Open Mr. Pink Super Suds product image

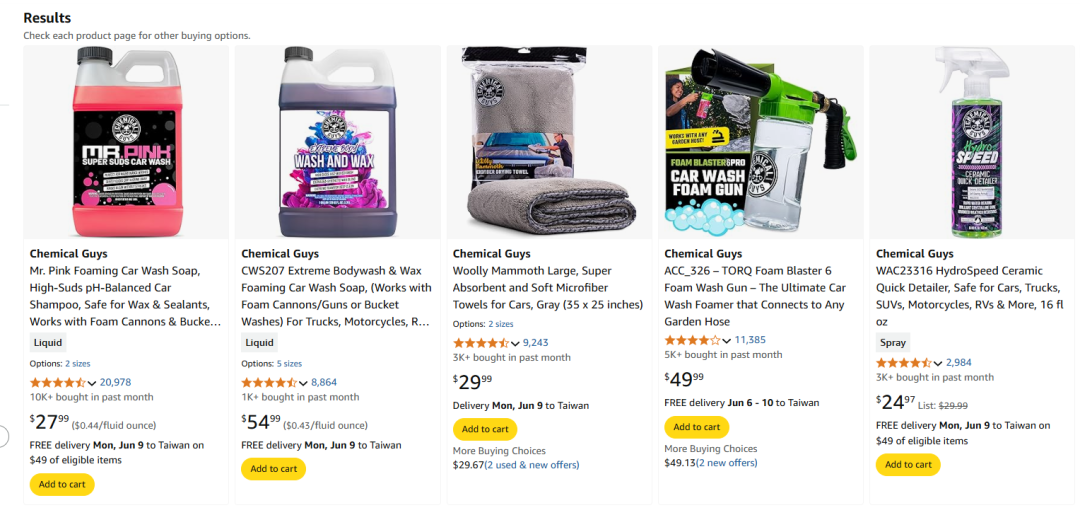tap(126, 142)
